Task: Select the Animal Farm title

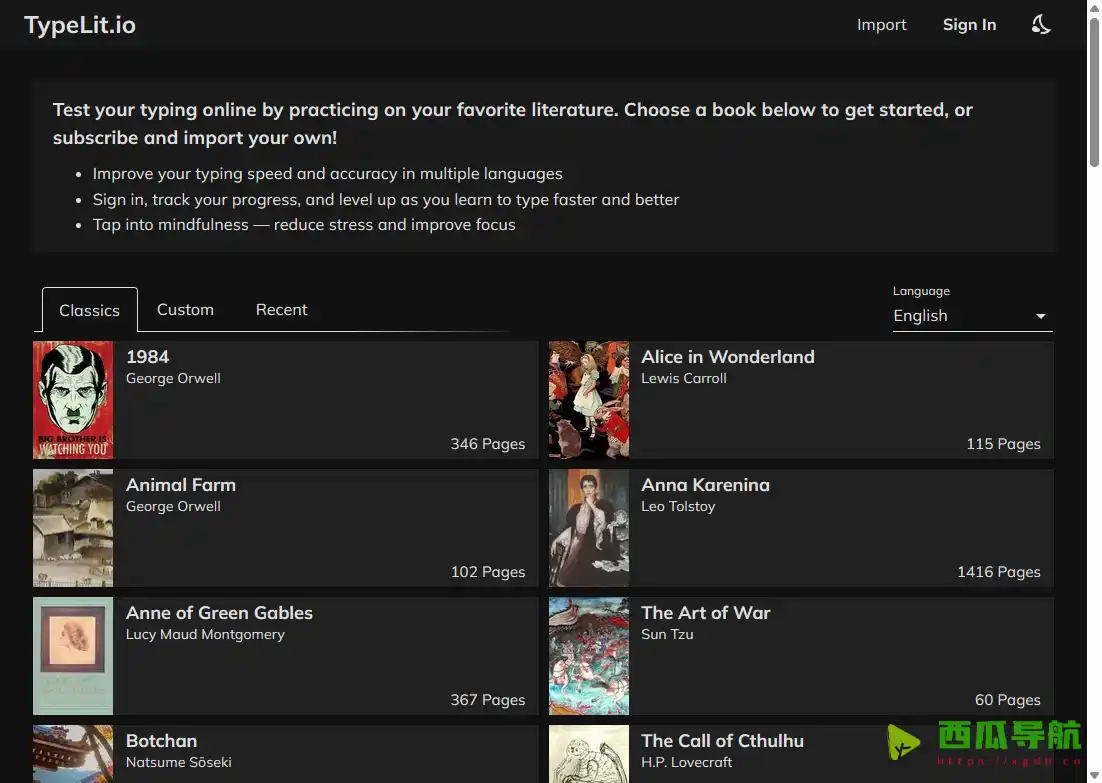Action: pos(181,484)
